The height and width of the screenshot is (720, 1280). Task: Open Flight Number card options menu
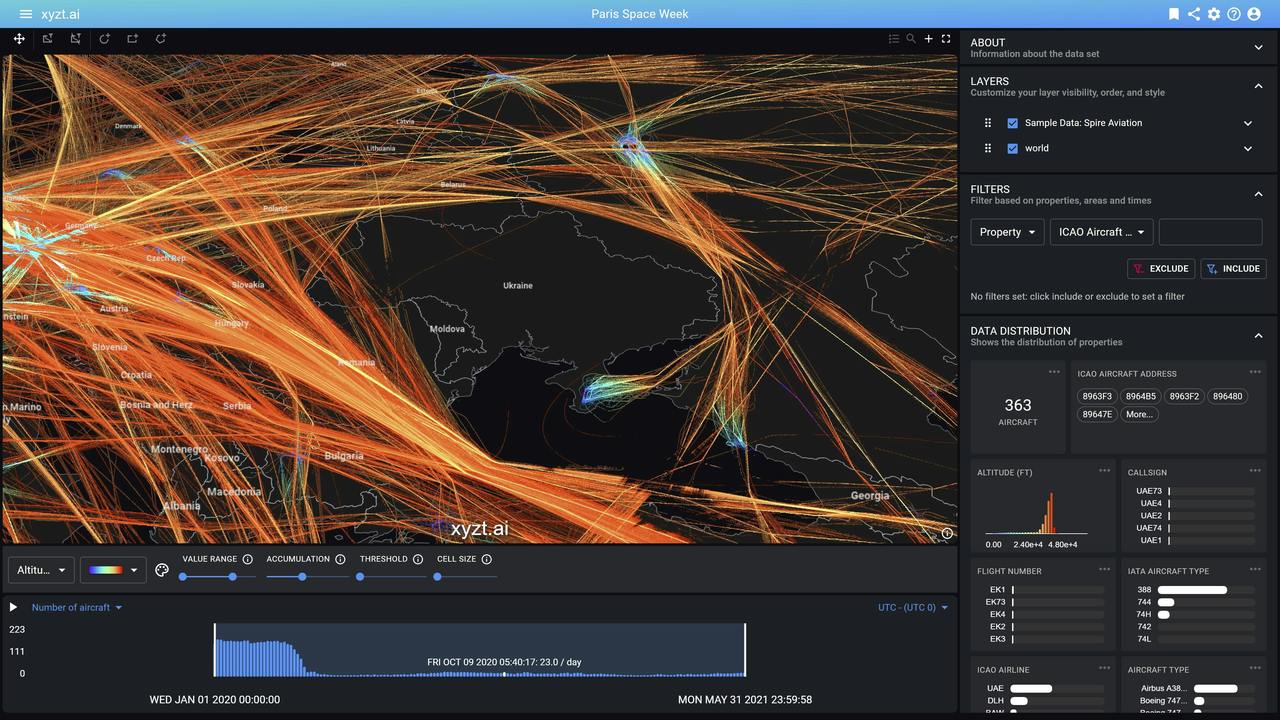pyautogui.click(x=1105, y=570)
